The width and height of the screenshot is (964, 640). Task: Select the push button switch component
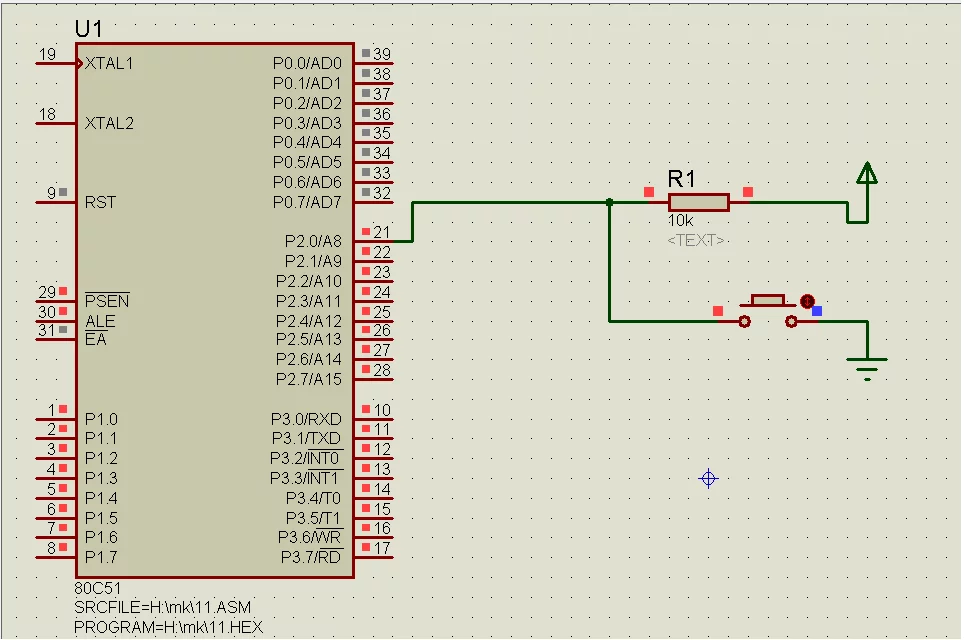point(767,311)
